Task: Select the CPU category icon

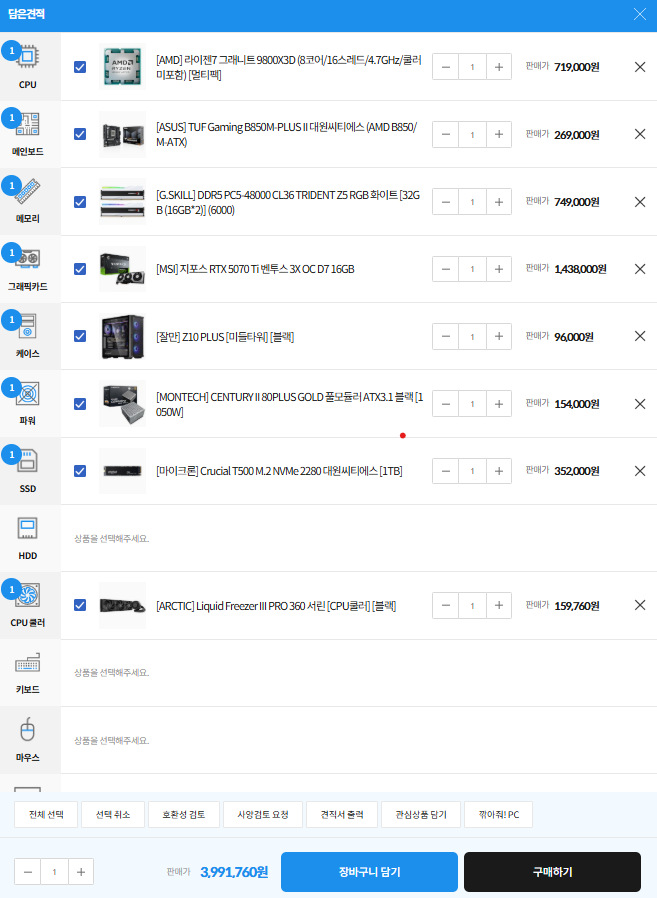Action: point(27,58)
